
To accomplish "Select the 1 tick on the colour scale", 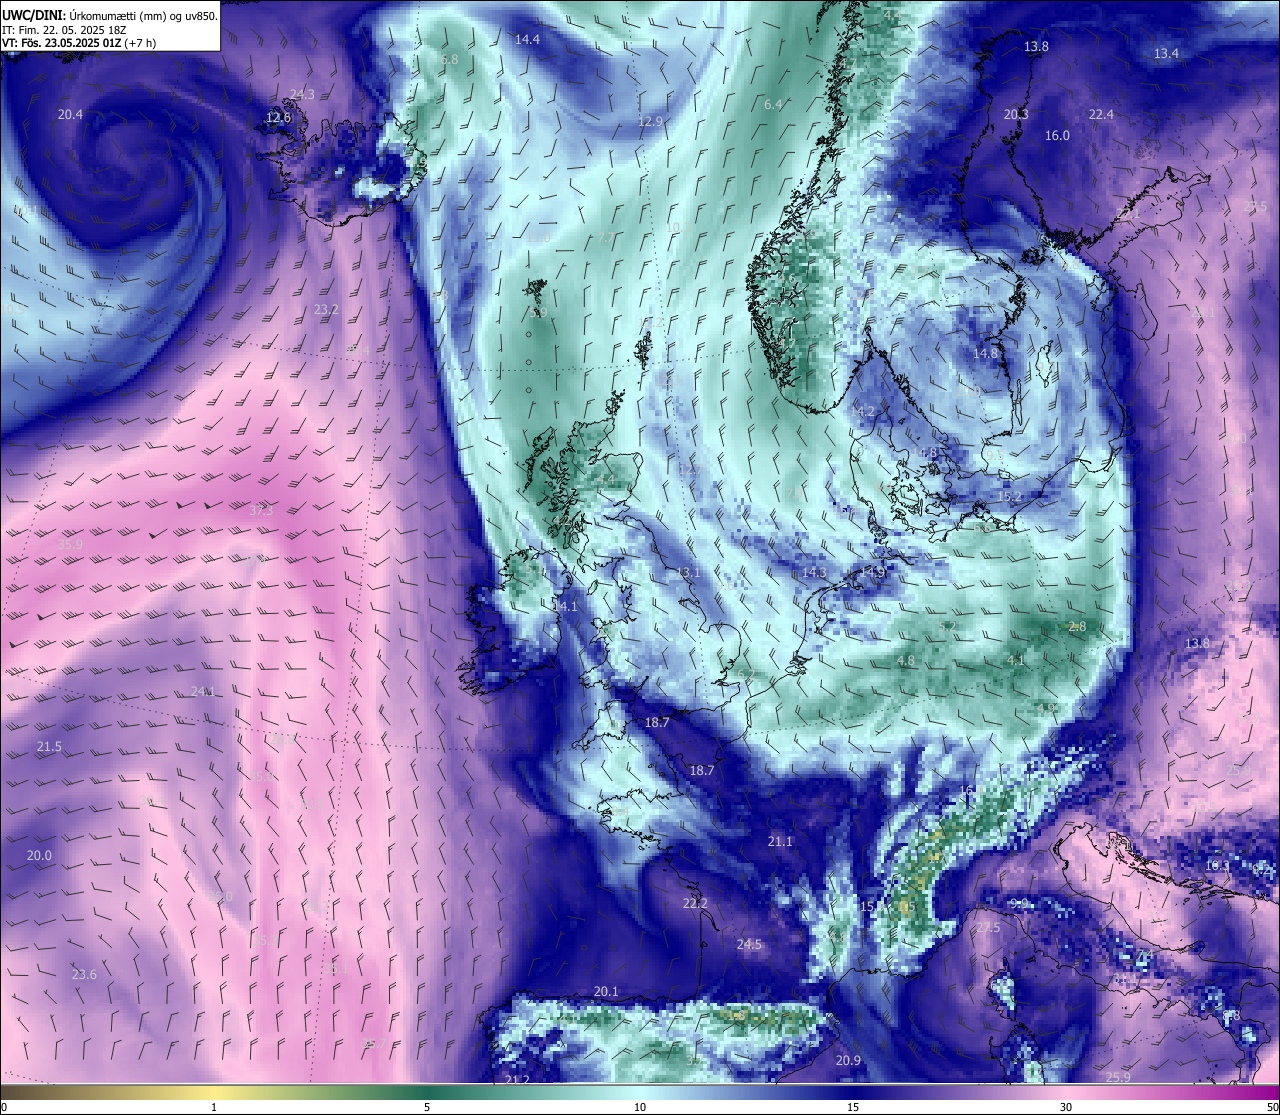I will click(214, 1107).
